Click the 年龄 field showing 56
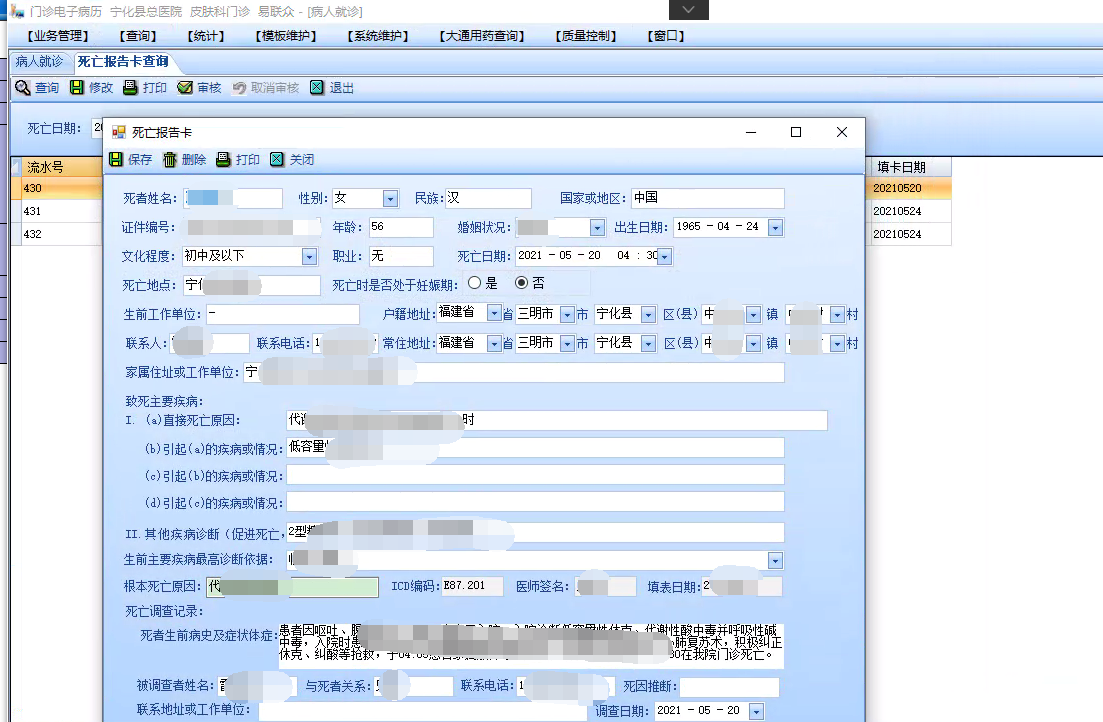1103x722 pixels. 401,227
